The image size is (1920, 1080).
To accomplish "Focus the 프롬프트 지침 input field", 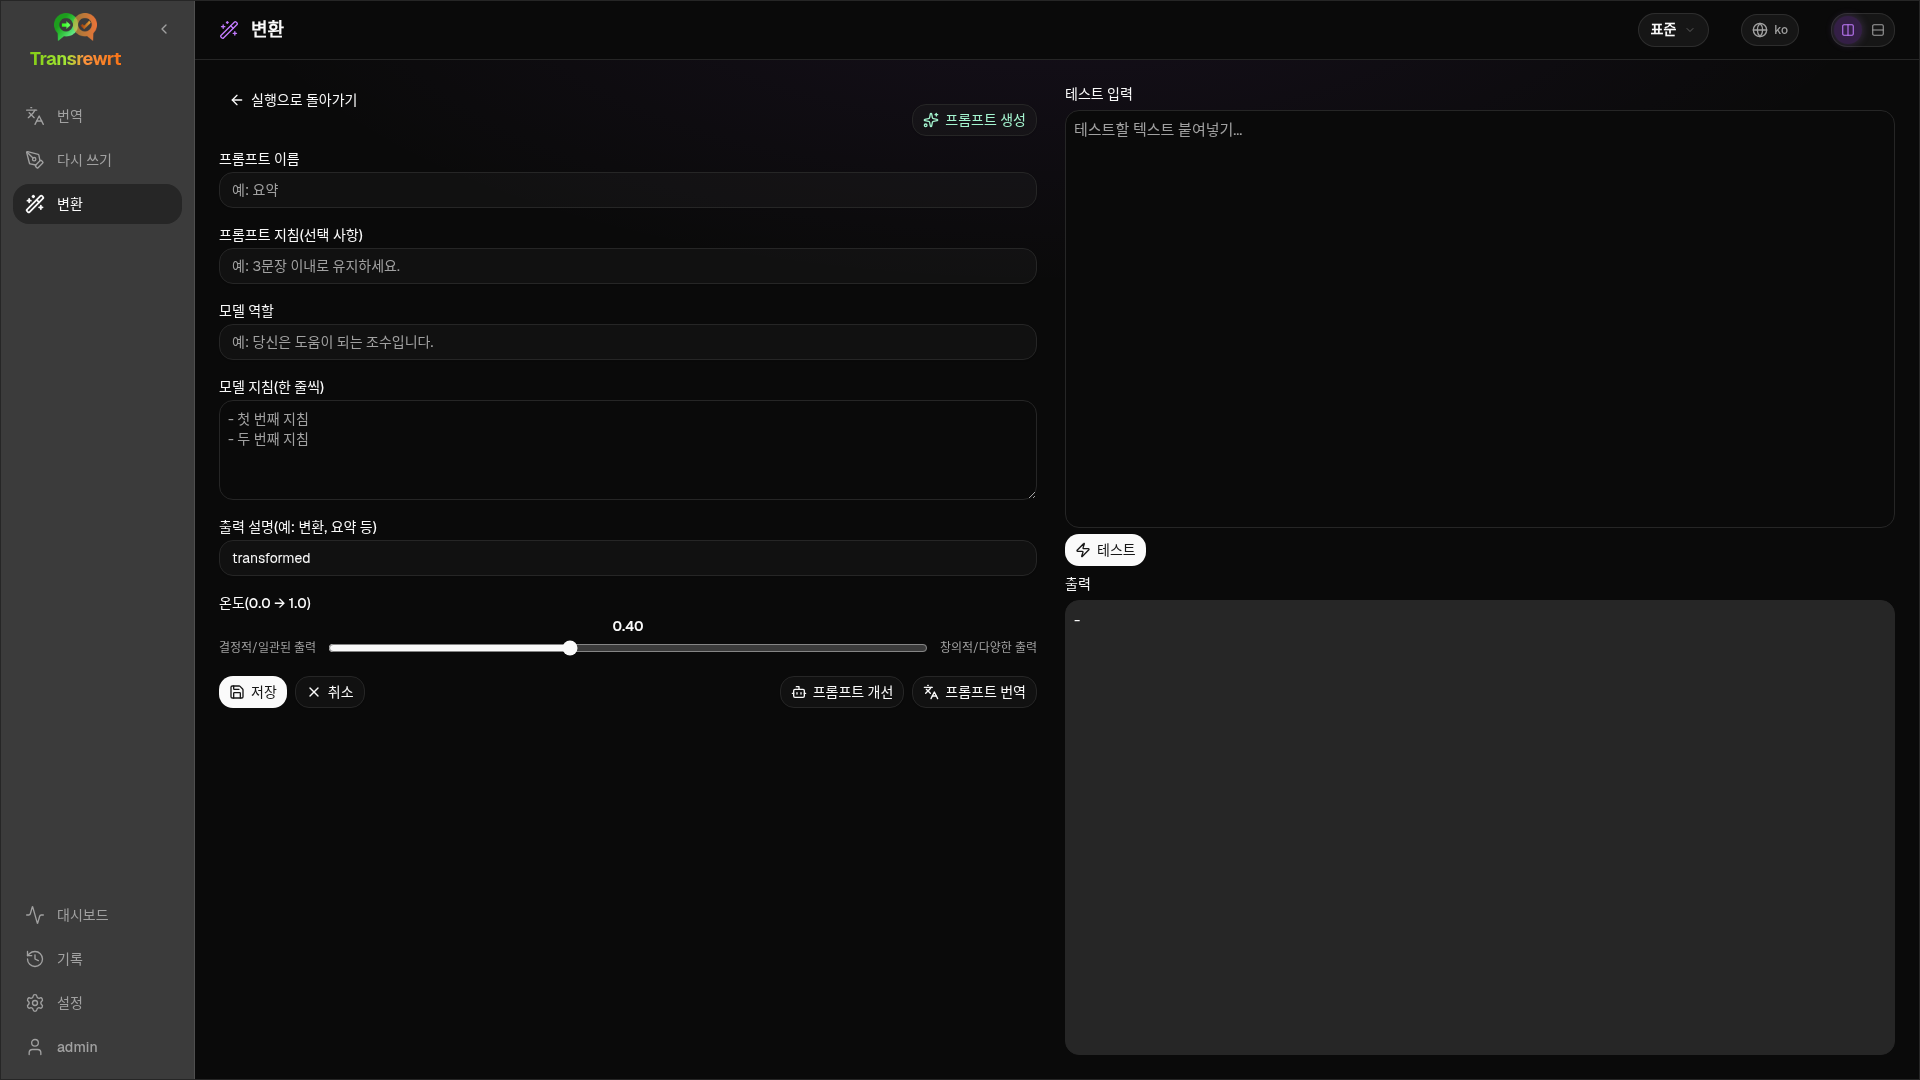I will (x=628, y=266).
